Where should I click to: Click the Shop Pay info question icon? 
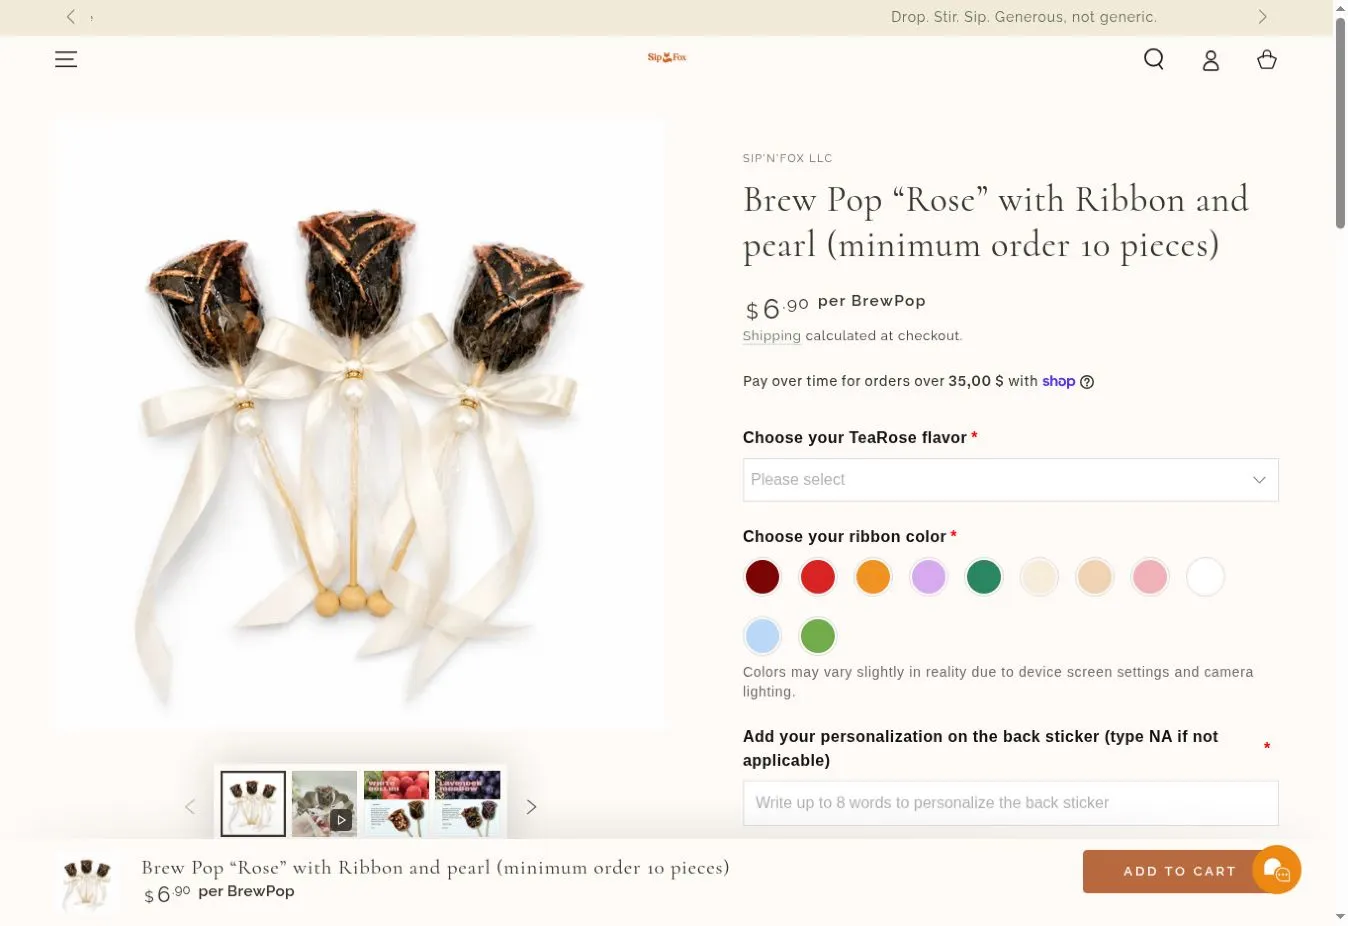coord(1087,381)
